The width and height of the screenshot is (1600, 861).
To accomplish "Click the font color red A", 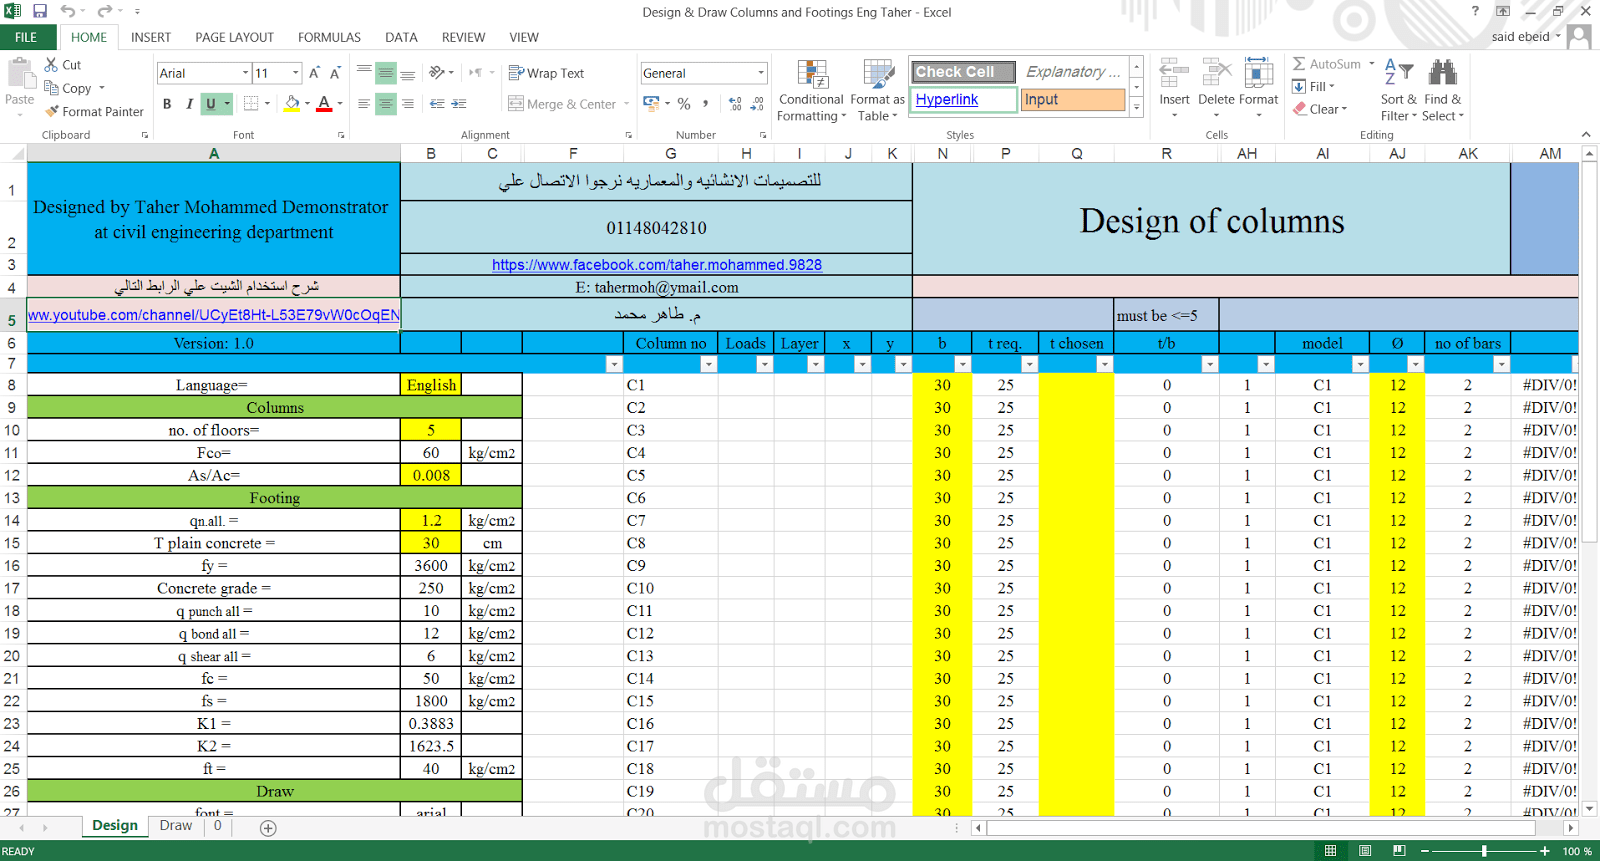I will pos(324,103).
